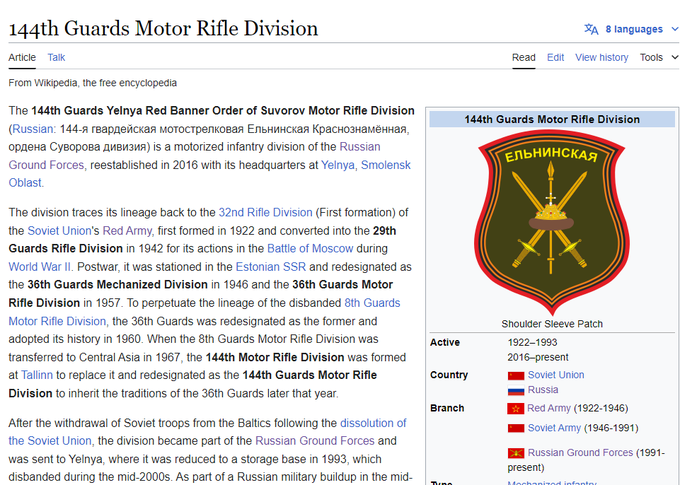Viewport: 680px width, 485px height.
Task: Open the Soviet Army link in infobox
Action: pos(554,428)
